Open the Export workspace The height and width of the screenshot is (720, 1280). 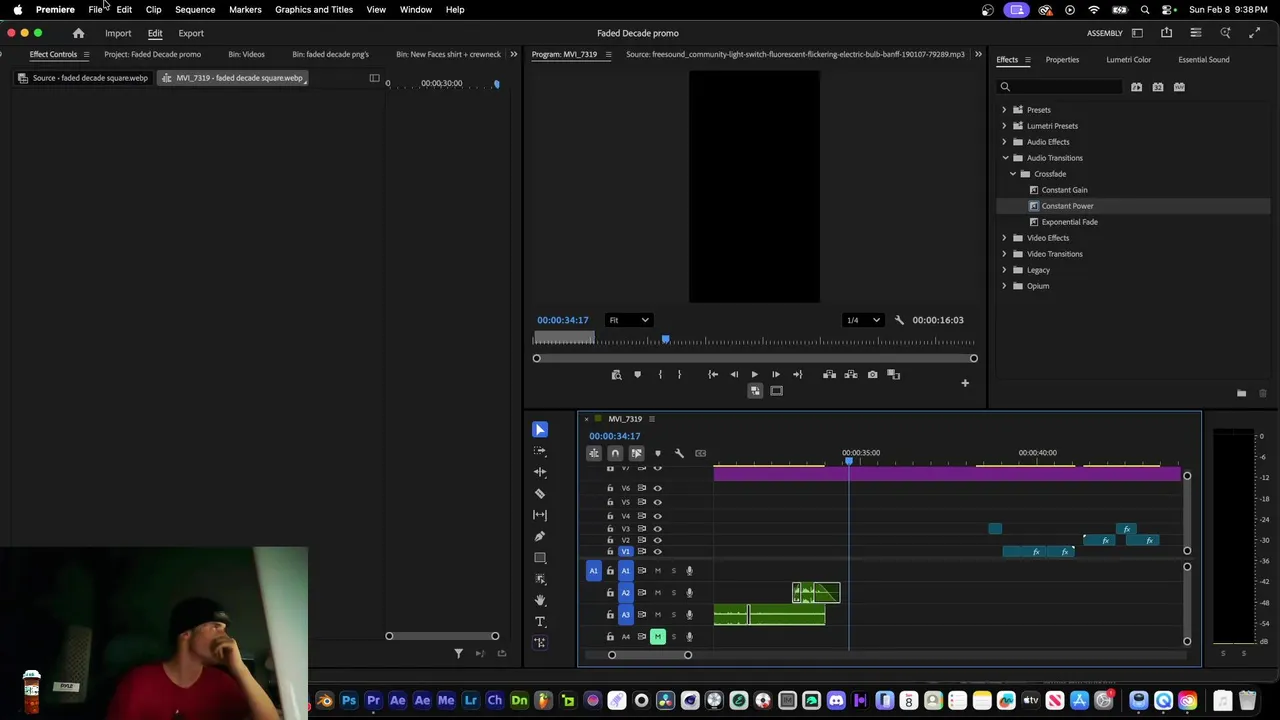click(191, 33)
